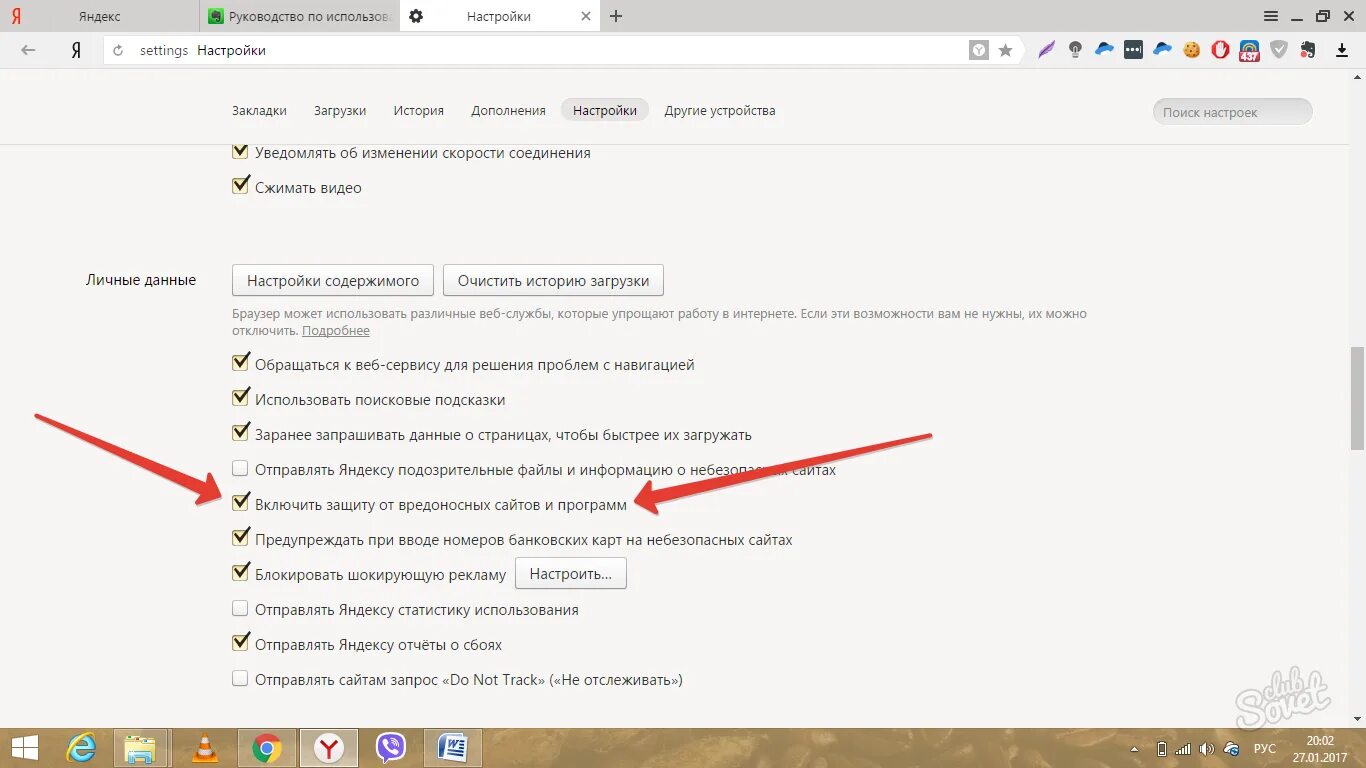The height and width of the screenshot is (768, 1366).
Task: Open a new tab with the plus button
Action: [616, 16]
